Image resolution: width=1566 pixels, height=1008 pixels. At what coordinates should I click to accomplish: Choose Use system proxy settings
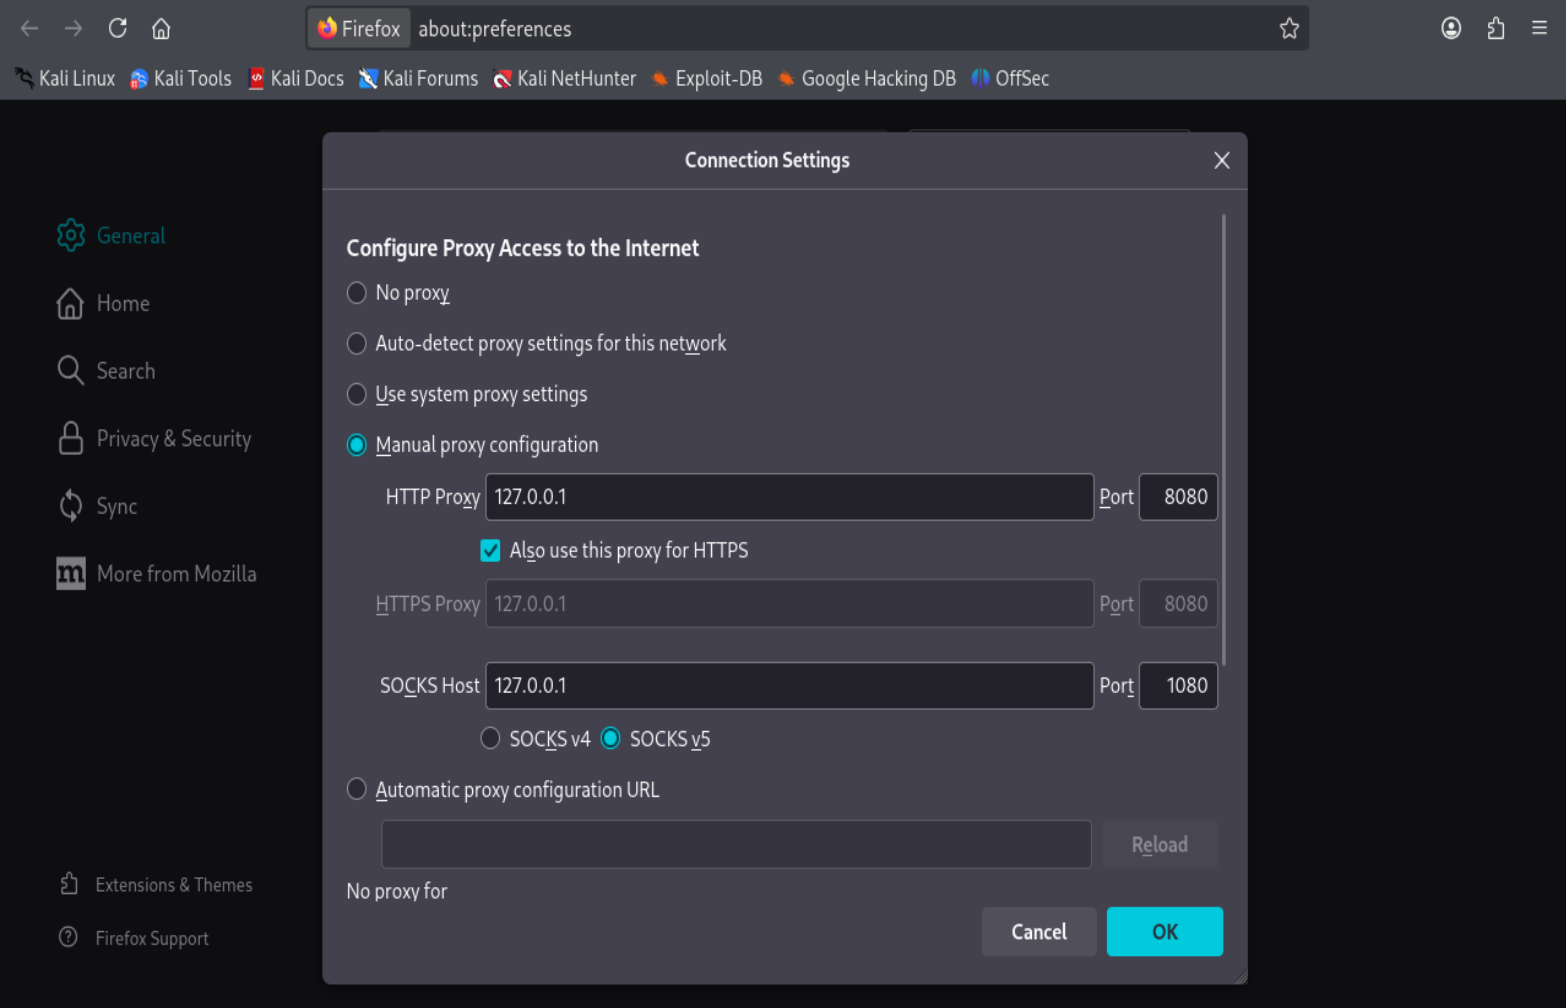pyautogui.click(x=357, y=394)
